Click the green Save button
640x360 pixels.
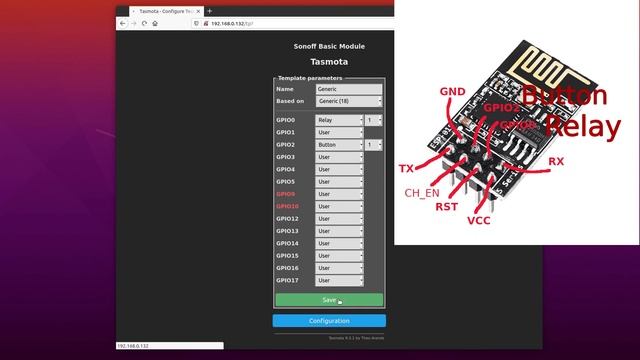(329, 300)
